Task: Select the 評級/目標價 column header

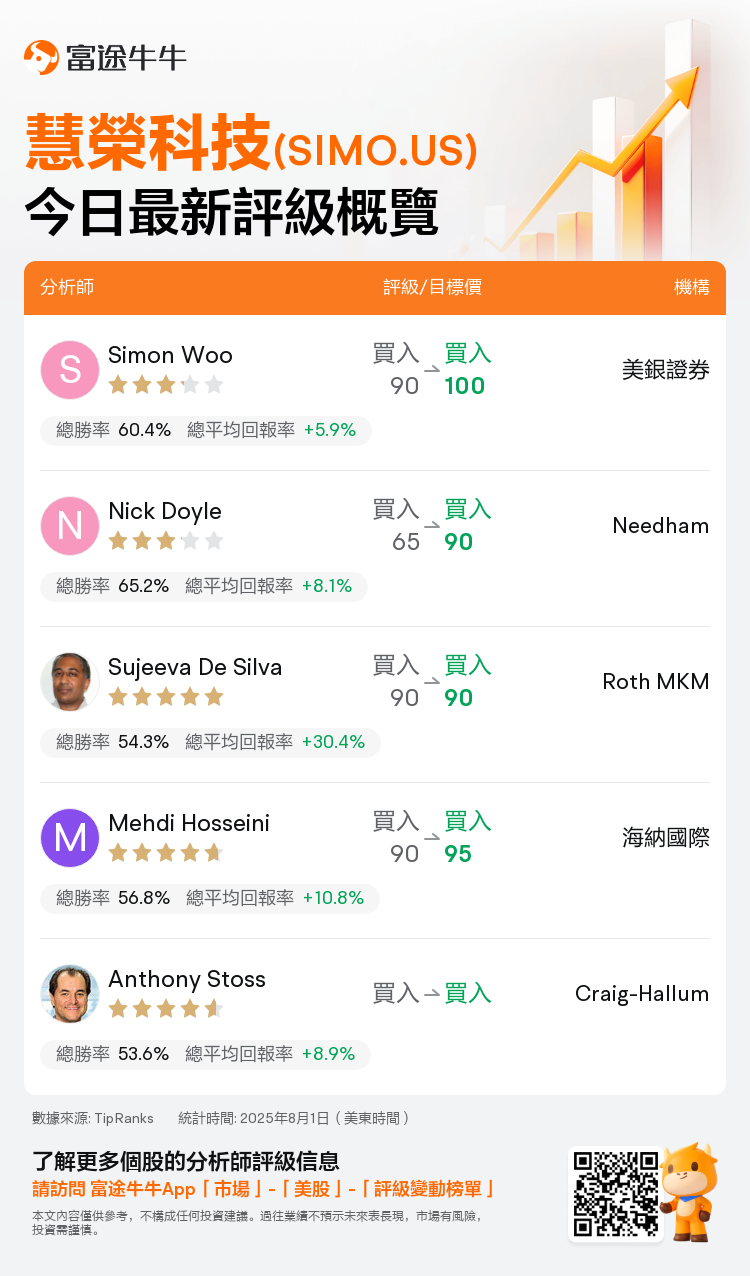Action: point(432,287)
